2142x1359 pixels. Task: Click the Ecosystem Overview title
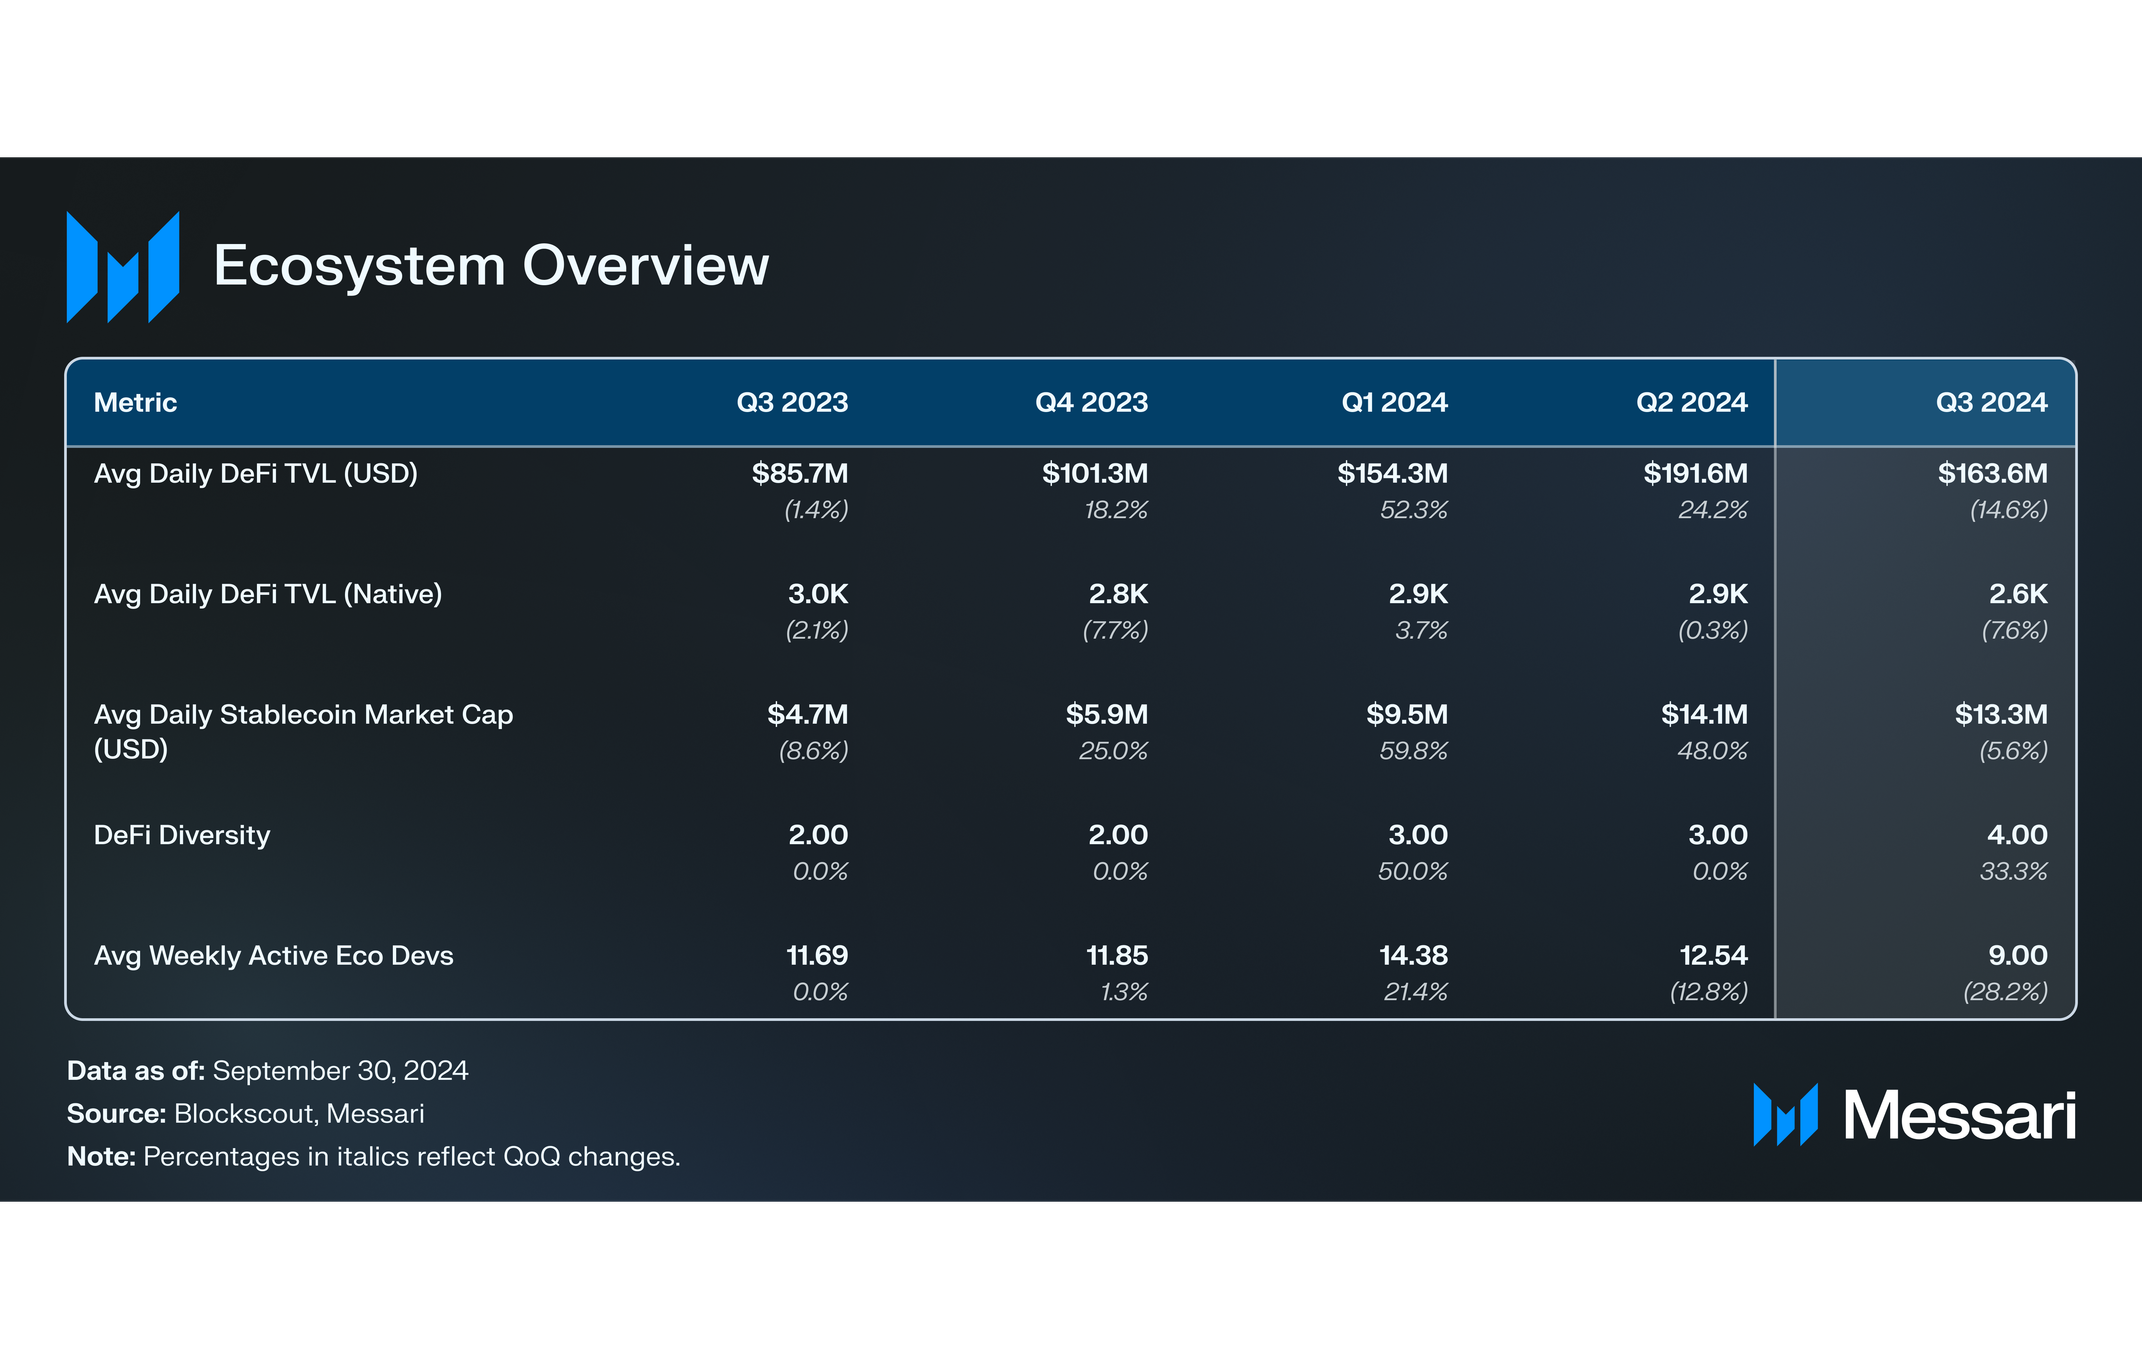pyautogui.click(x=491, y=266)
